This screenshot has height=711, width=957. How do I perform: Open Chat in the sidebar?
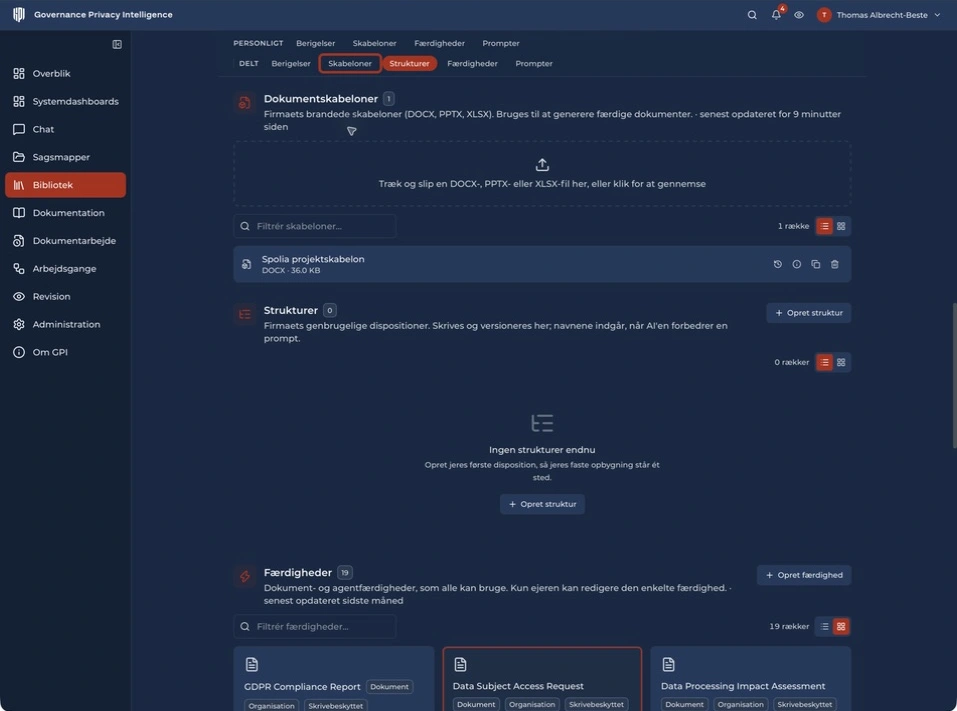pyautogui.click(x=65, y=129)
